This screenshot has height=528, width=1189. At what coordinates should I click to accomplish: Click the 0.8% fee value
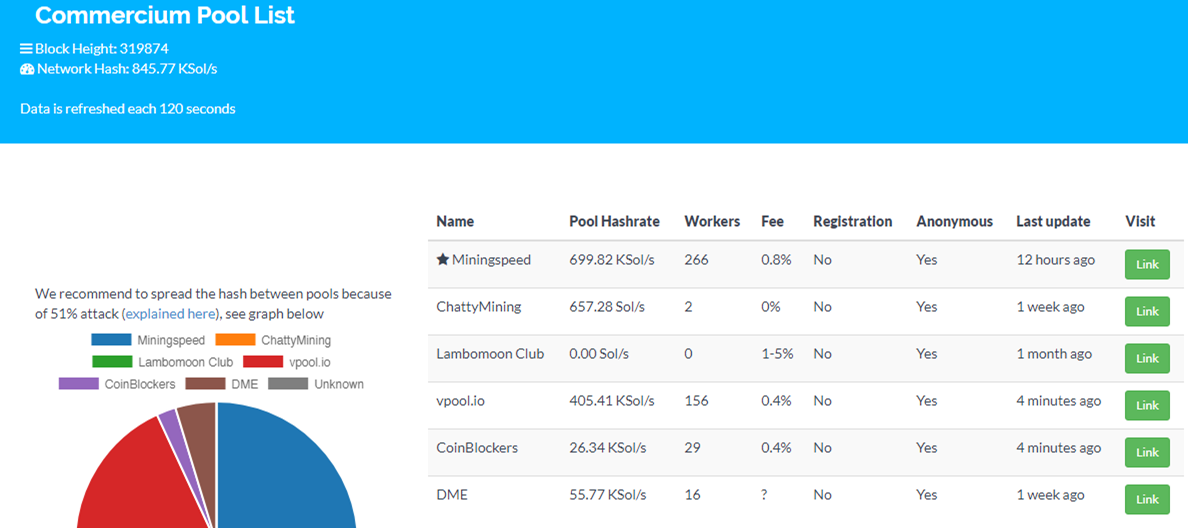(776, 259)
